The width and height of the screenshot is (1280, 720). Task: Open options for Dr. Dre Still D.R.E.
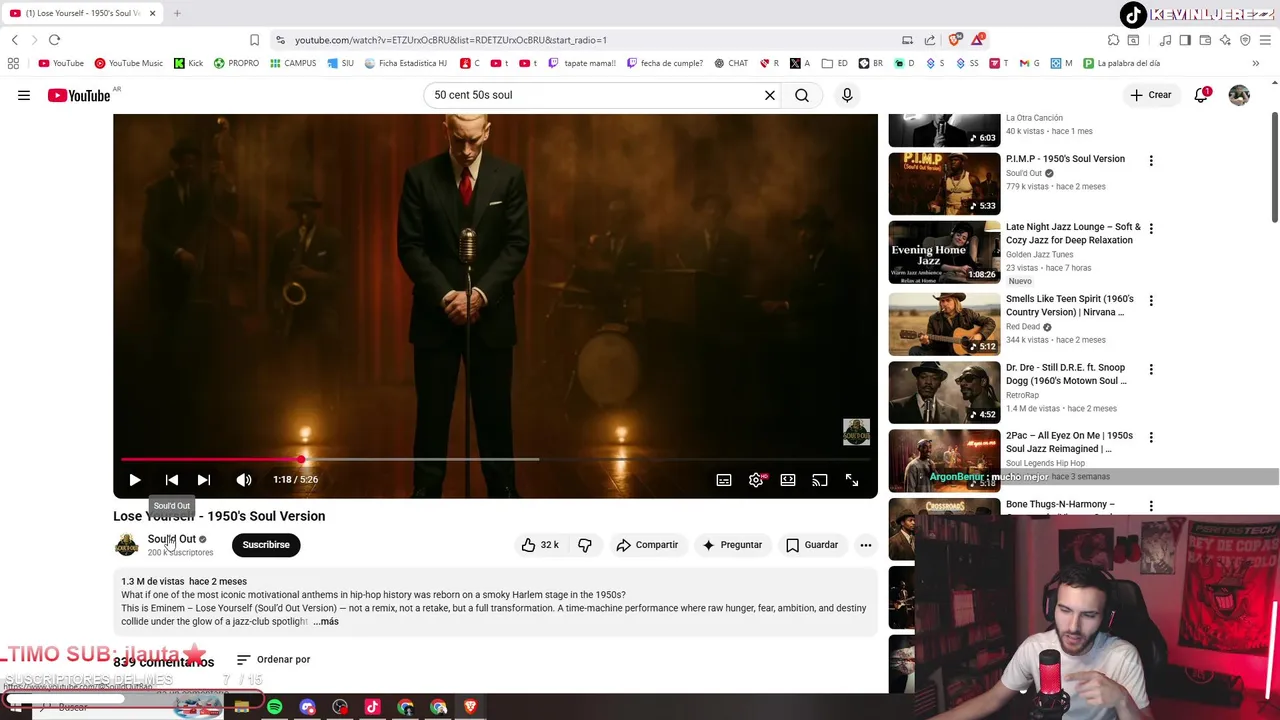[1151, 369]
